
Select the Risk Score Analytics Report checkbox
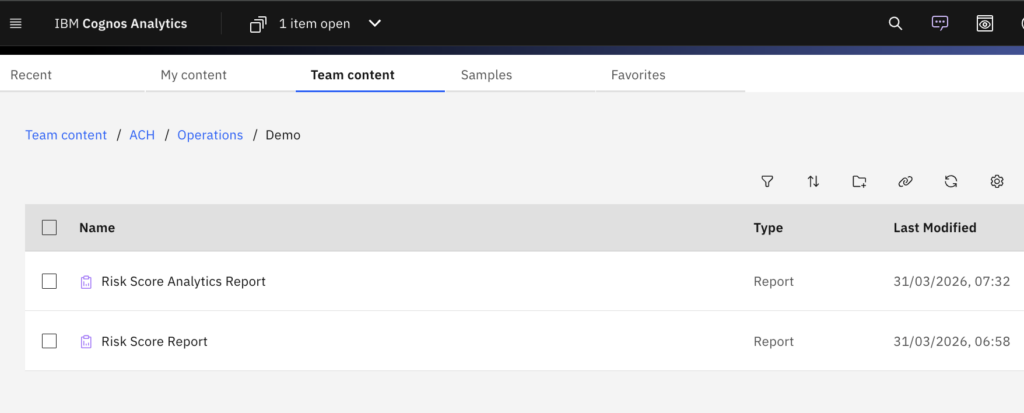click(49, 282)
